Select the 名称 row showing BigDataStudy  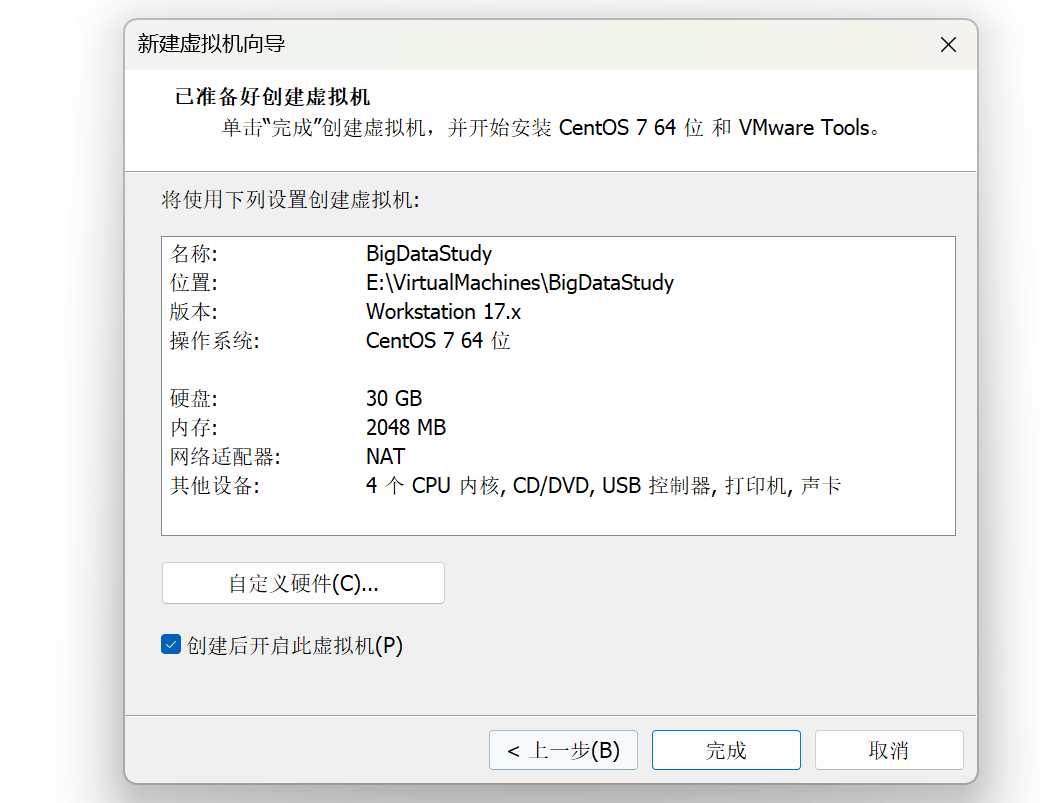pos(428,253)
